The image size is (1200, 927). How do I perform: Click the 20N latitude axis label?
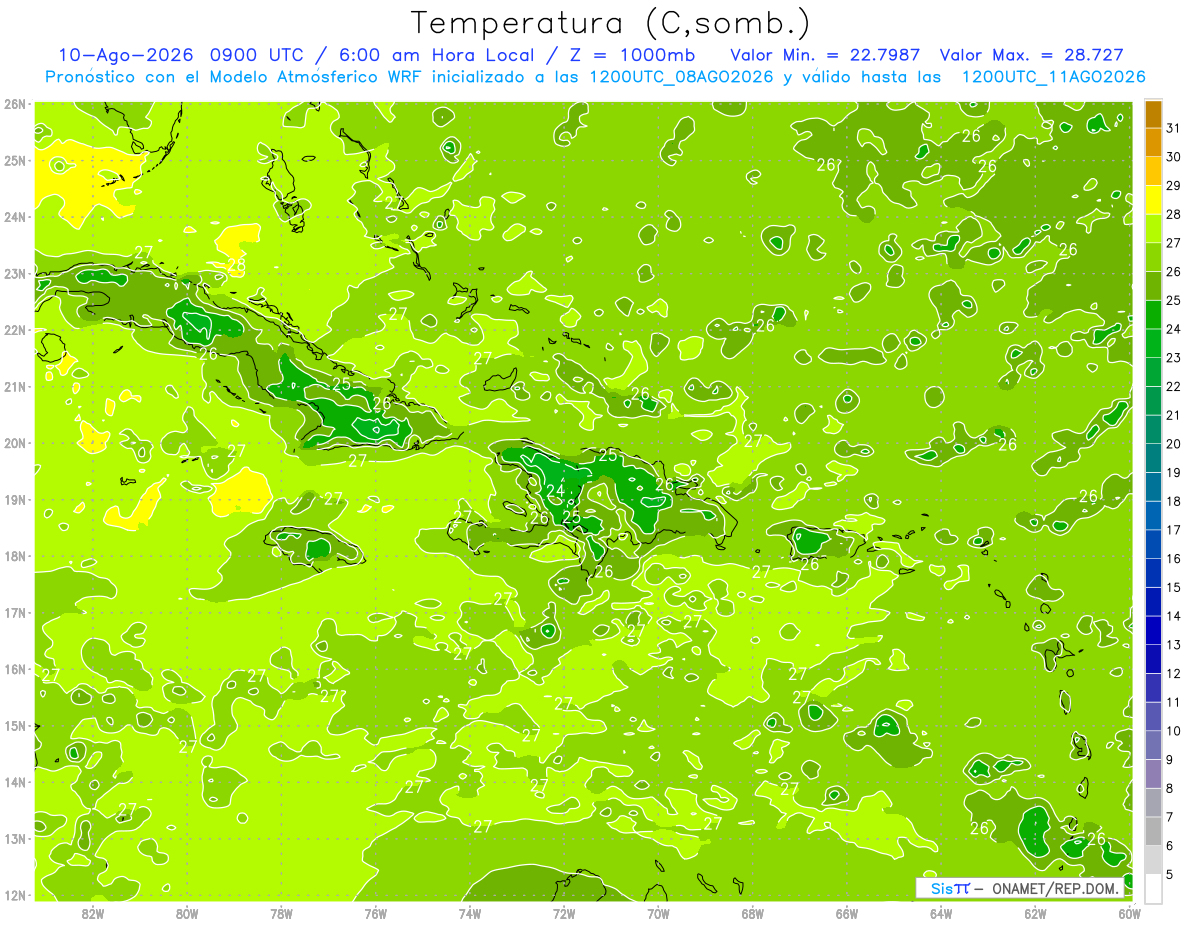pos(15,443)
